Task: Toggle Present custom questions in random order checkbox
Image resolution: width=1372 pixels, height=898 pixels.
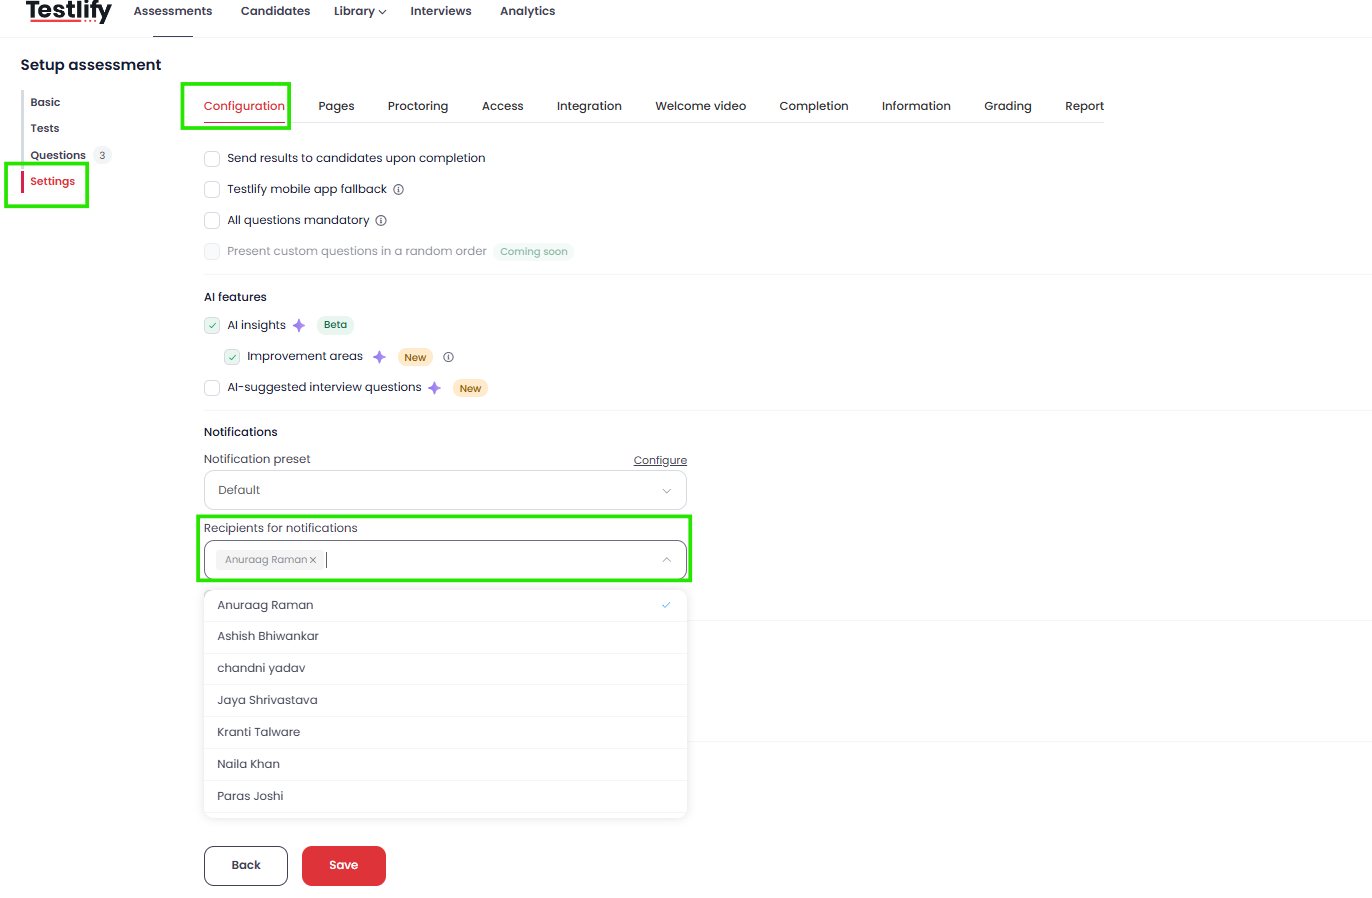Action: [212, 251]
